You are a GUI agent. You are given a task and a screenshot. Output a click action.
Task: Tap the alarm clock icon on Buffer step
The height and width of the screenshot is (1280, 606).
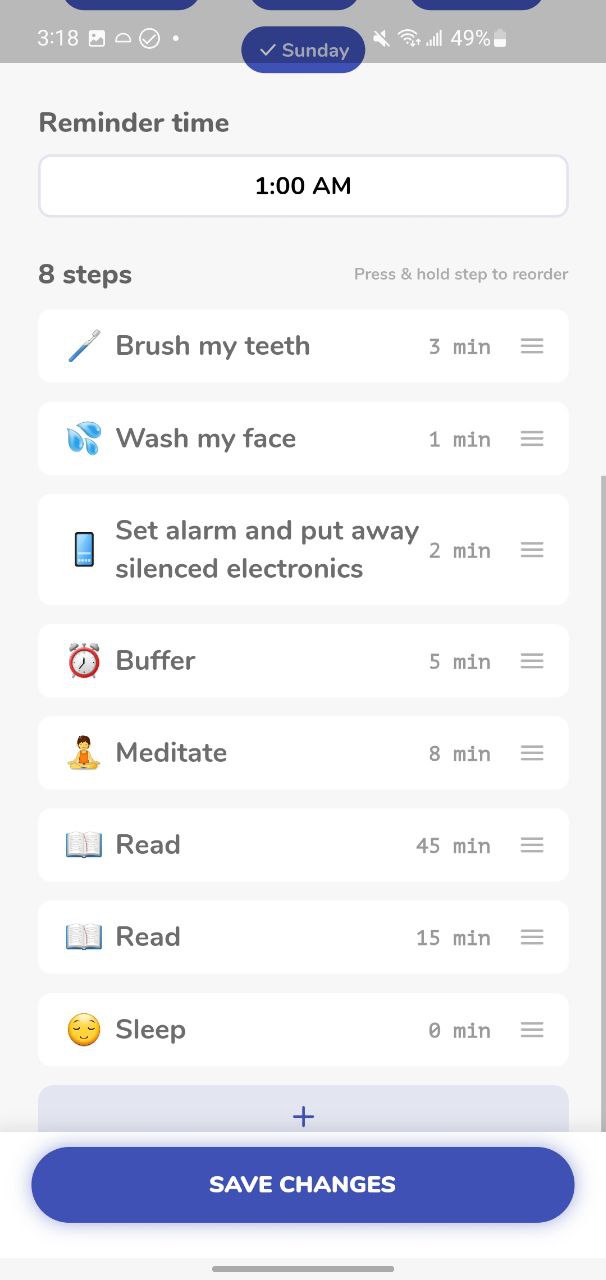[x=84, y=661]
